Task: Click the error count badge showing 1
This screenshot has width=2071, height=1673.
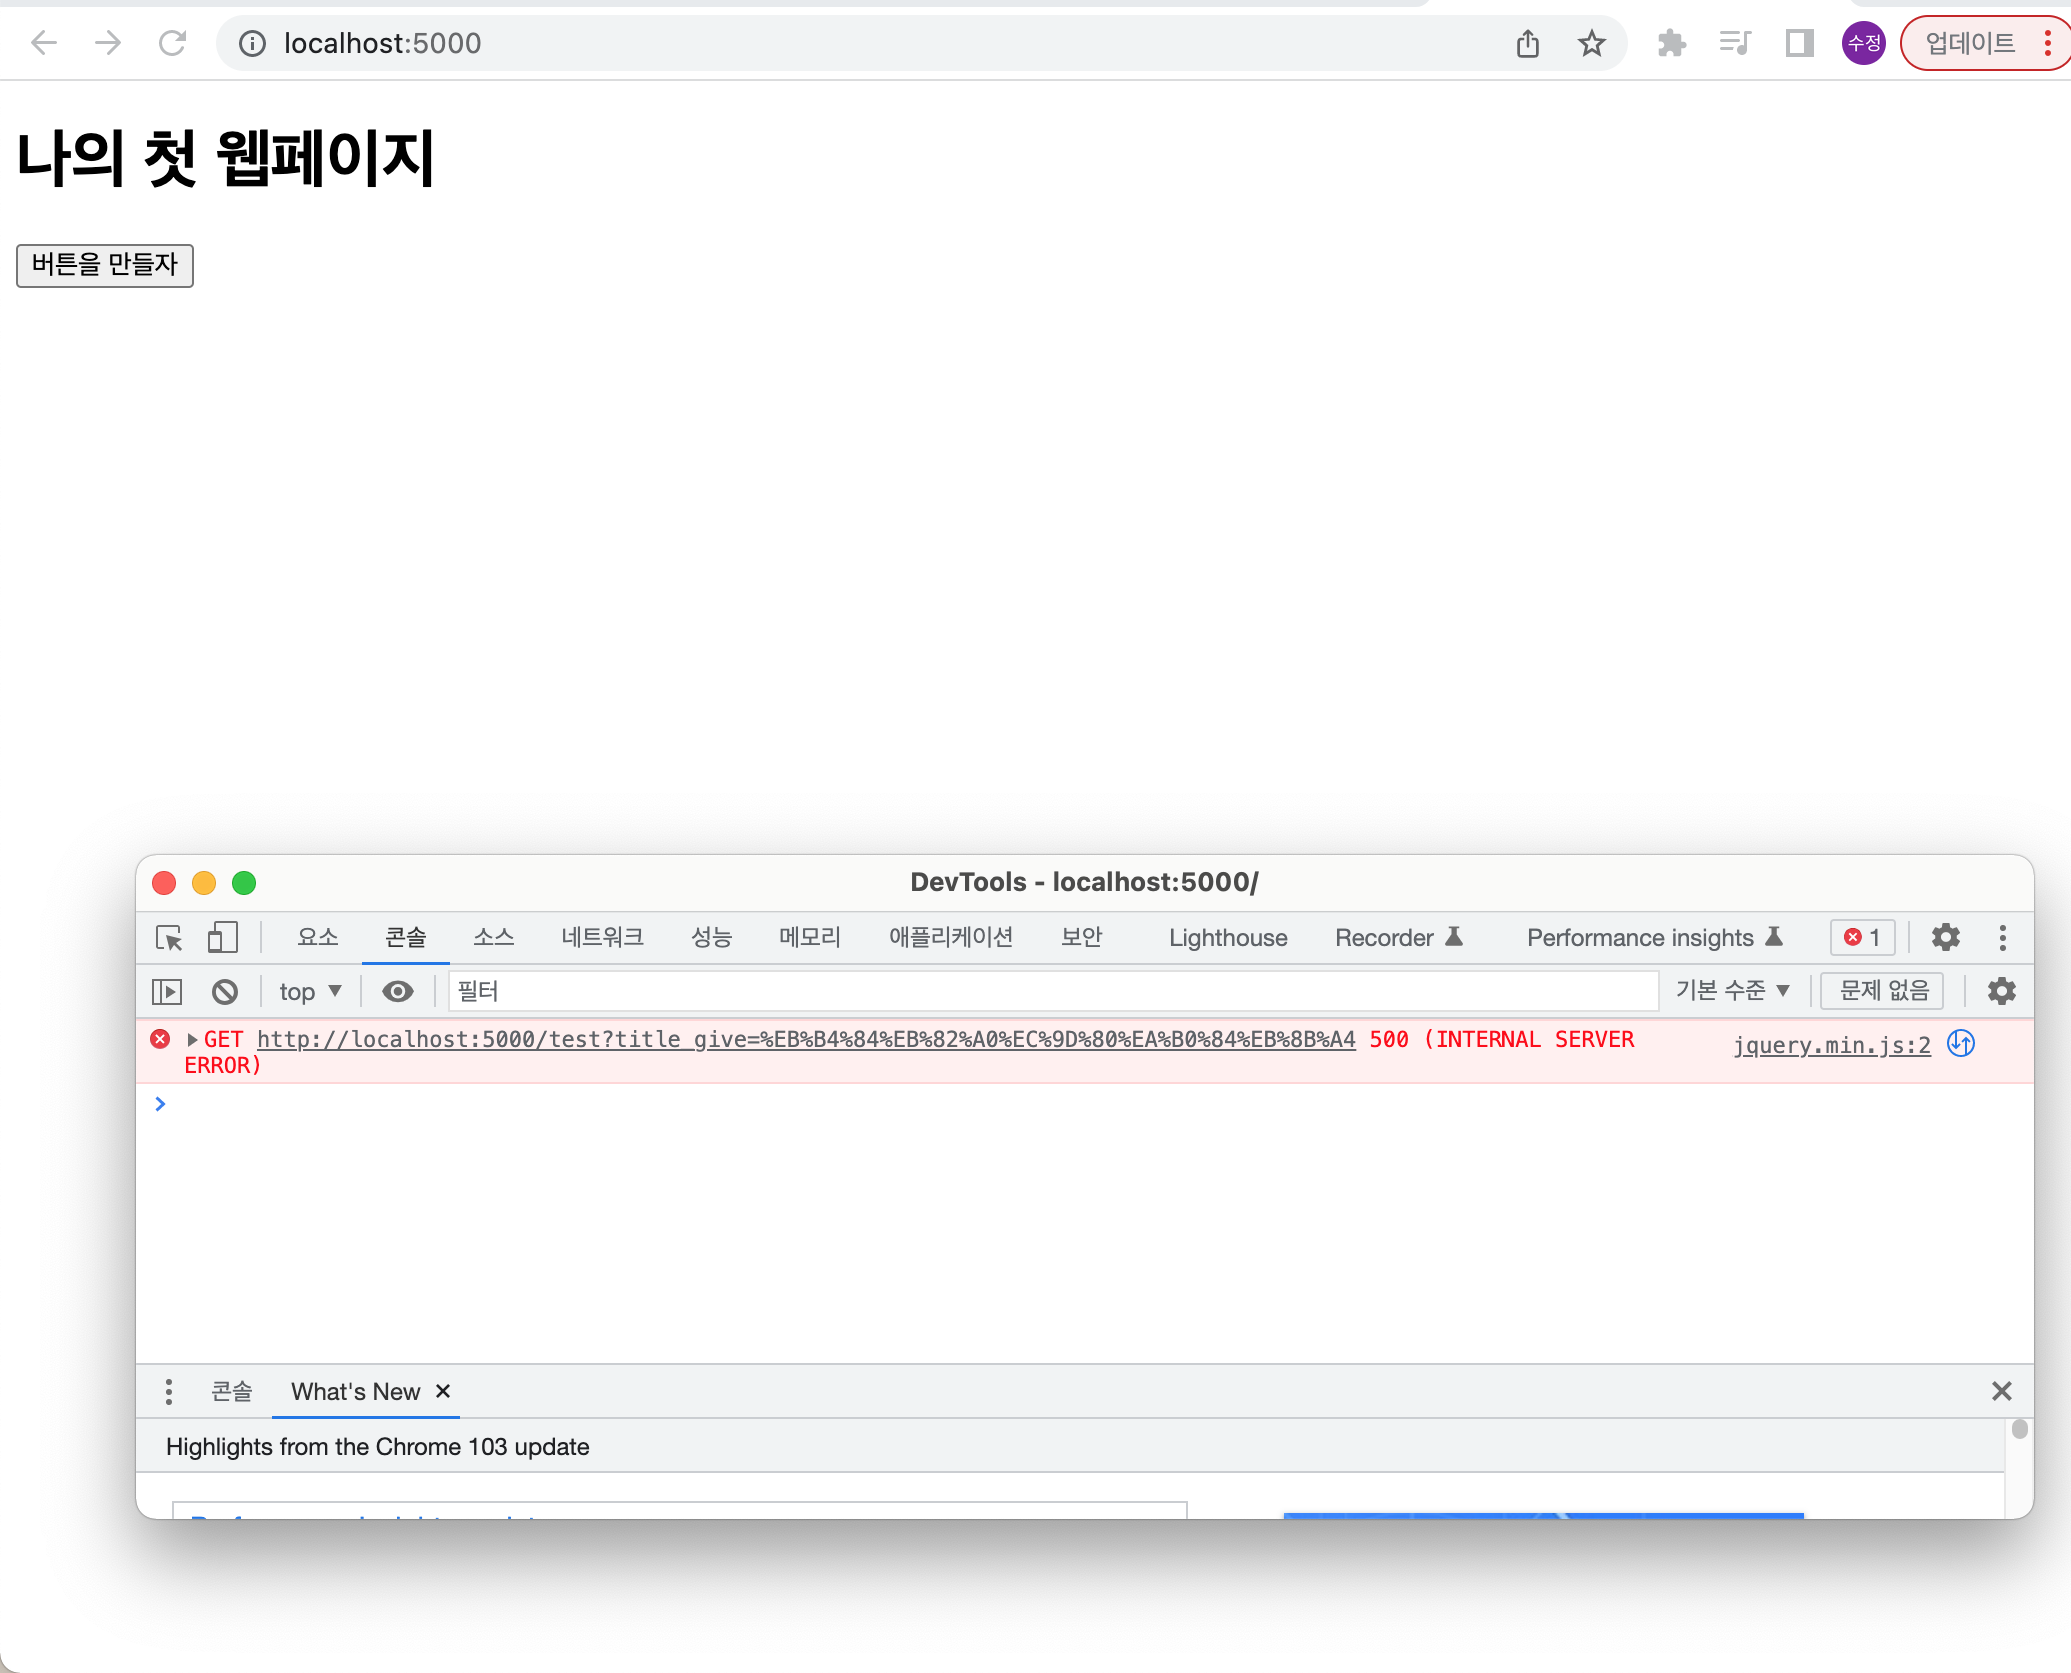Action: (1863, 937)
